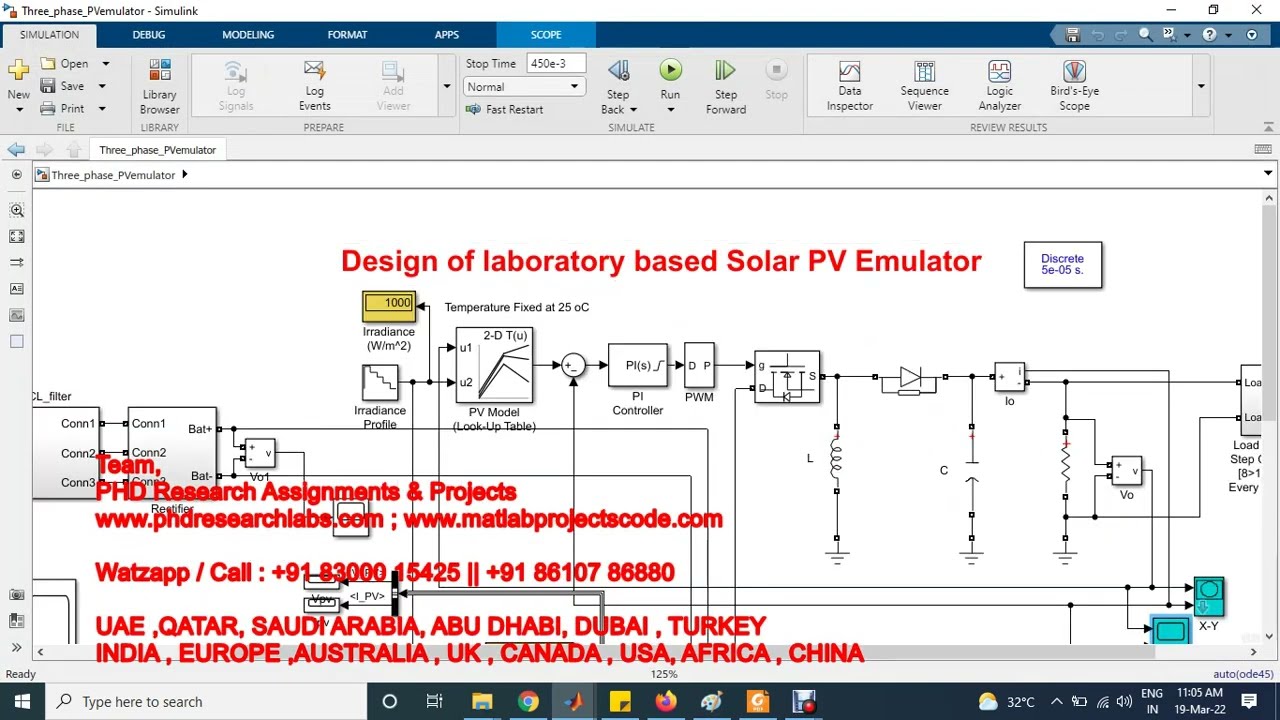Screen dimensions: 1280x720
Task: Click the Step Back icon
Action: (x=618, y=71)
